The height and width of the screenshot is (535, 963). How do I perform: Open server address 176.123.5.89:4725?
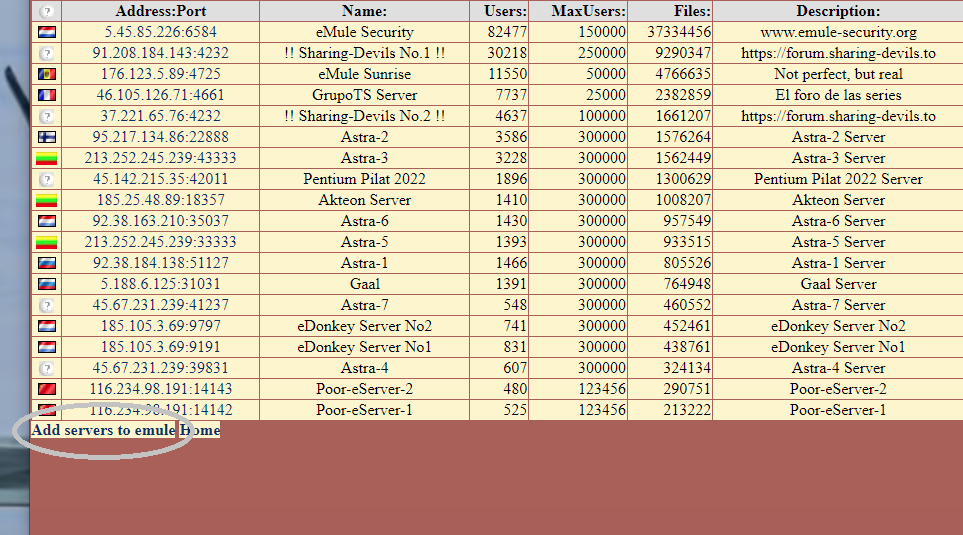[x=160, y=74]
